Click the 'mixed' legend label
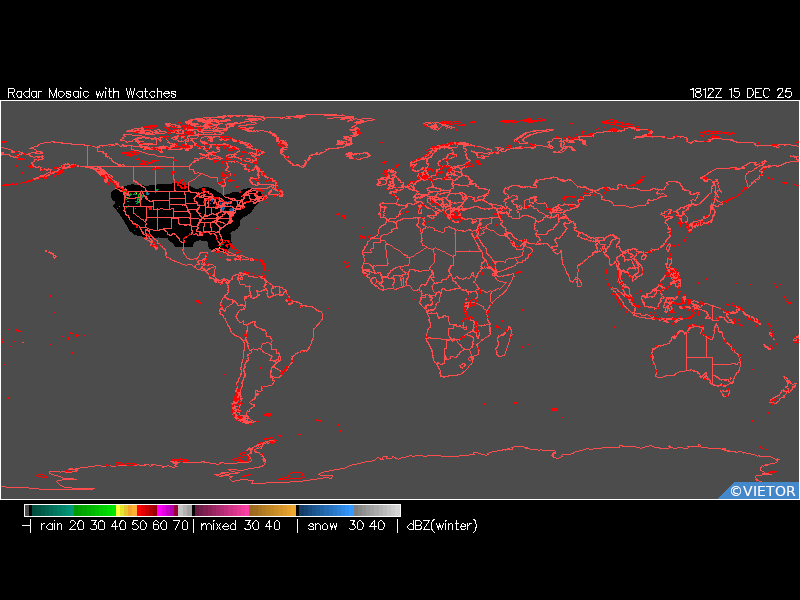 coord(218,526)
